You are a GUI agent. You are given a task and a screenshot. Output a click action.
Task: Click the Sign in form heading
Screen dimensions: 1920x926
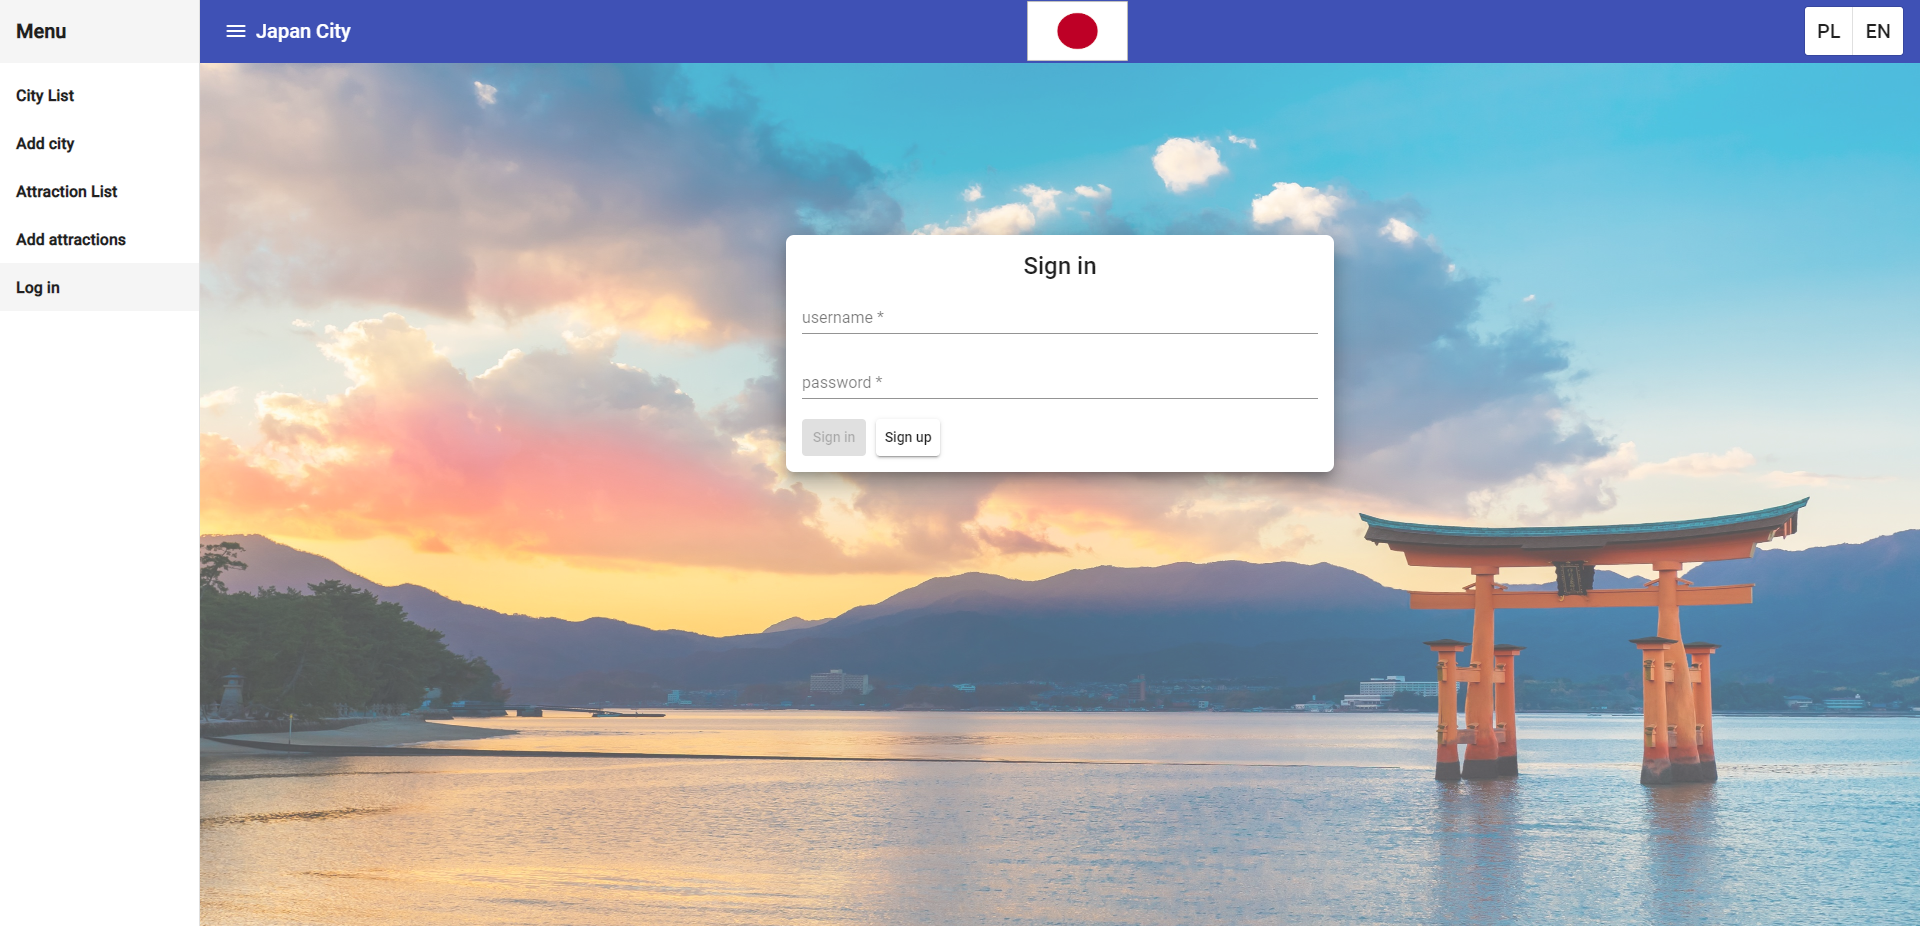coord(1060,266)
